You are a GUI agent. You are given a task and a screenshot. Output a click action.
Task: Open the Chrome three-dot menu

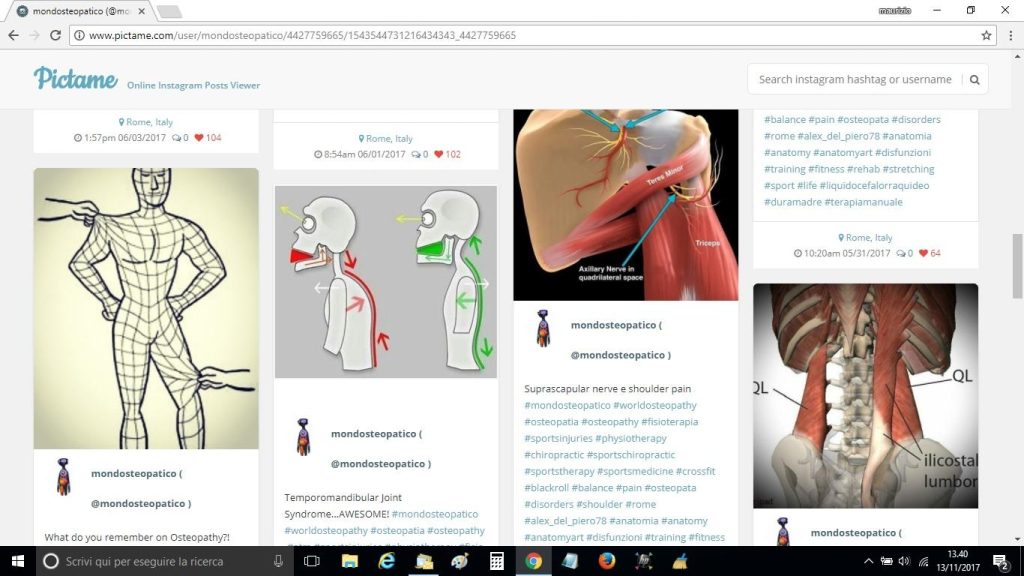(x=1010, y=35)
